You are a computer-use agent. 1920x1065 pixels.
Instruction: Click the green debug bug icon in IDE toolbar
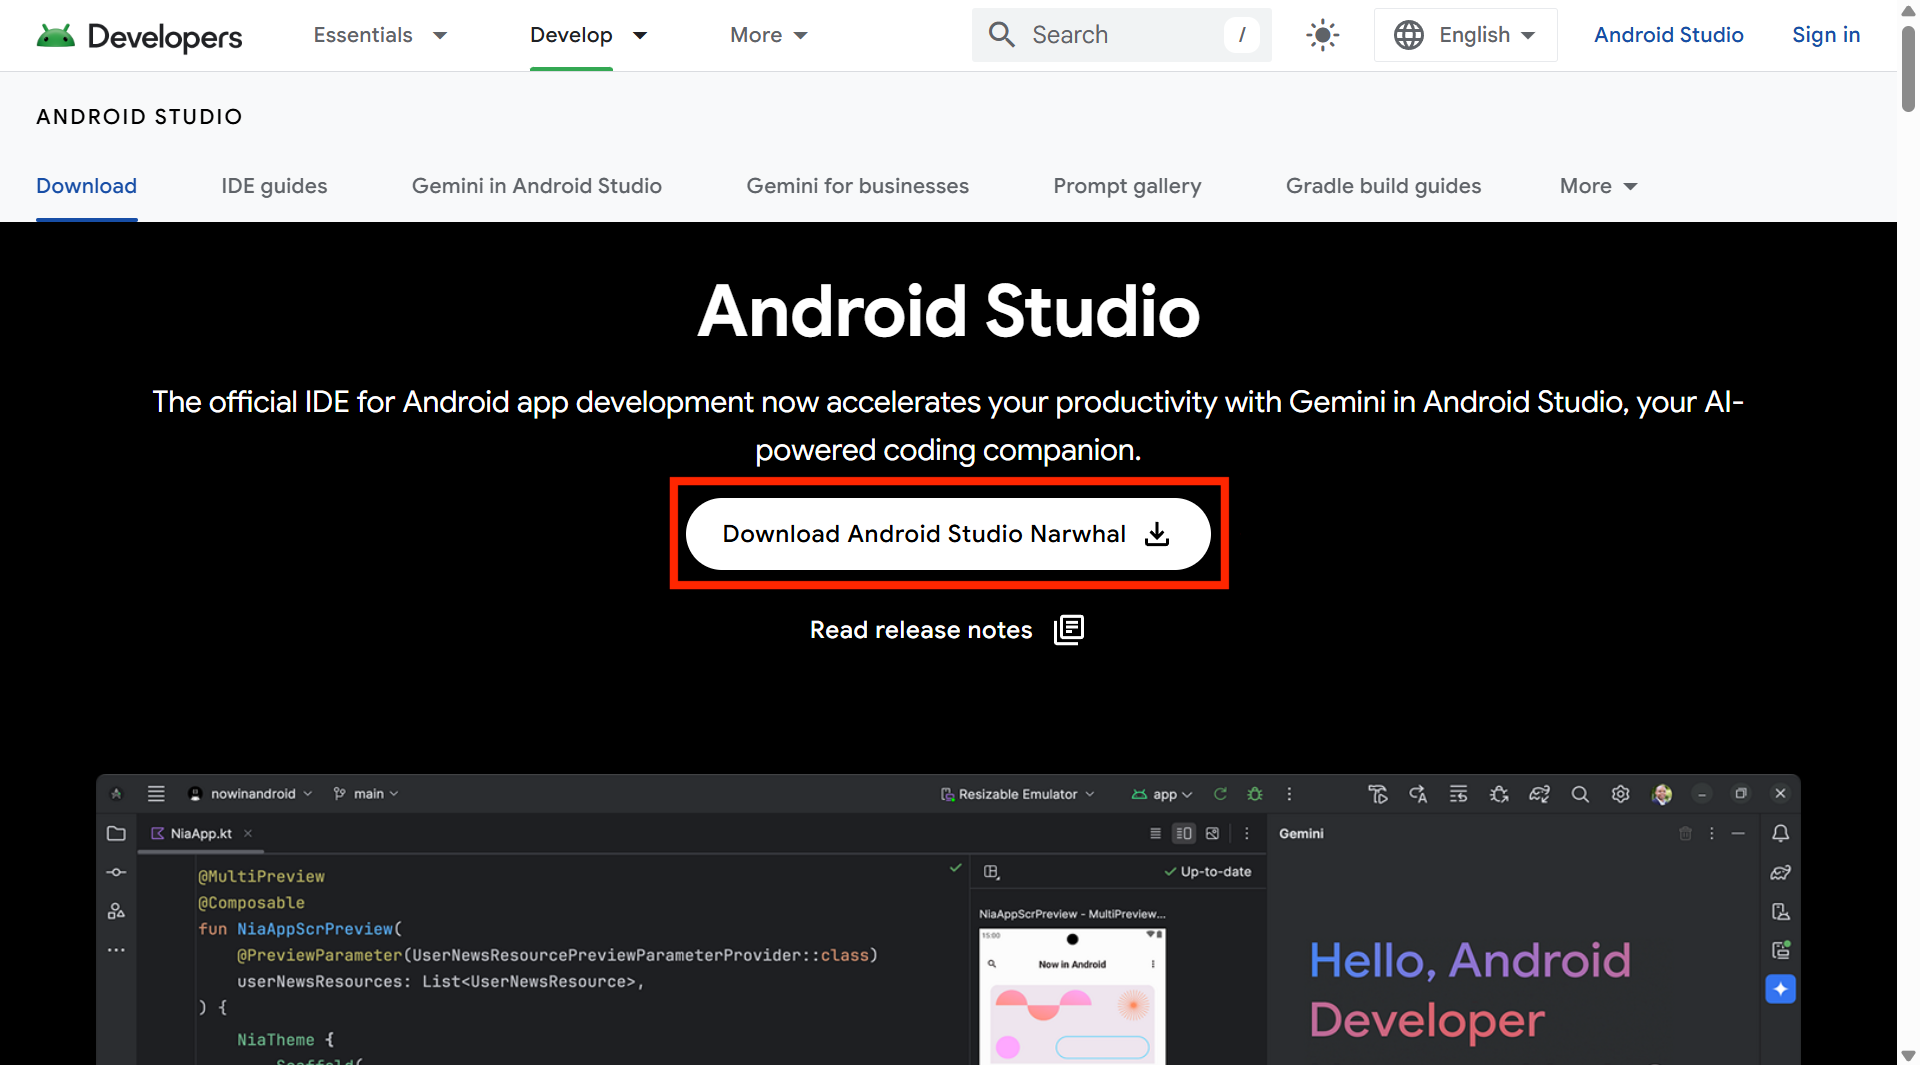click(1255, 794)
